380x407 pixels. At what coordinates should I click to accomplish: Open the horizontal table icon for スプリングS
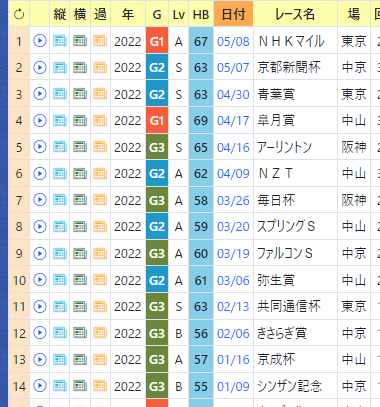(80, 227)
